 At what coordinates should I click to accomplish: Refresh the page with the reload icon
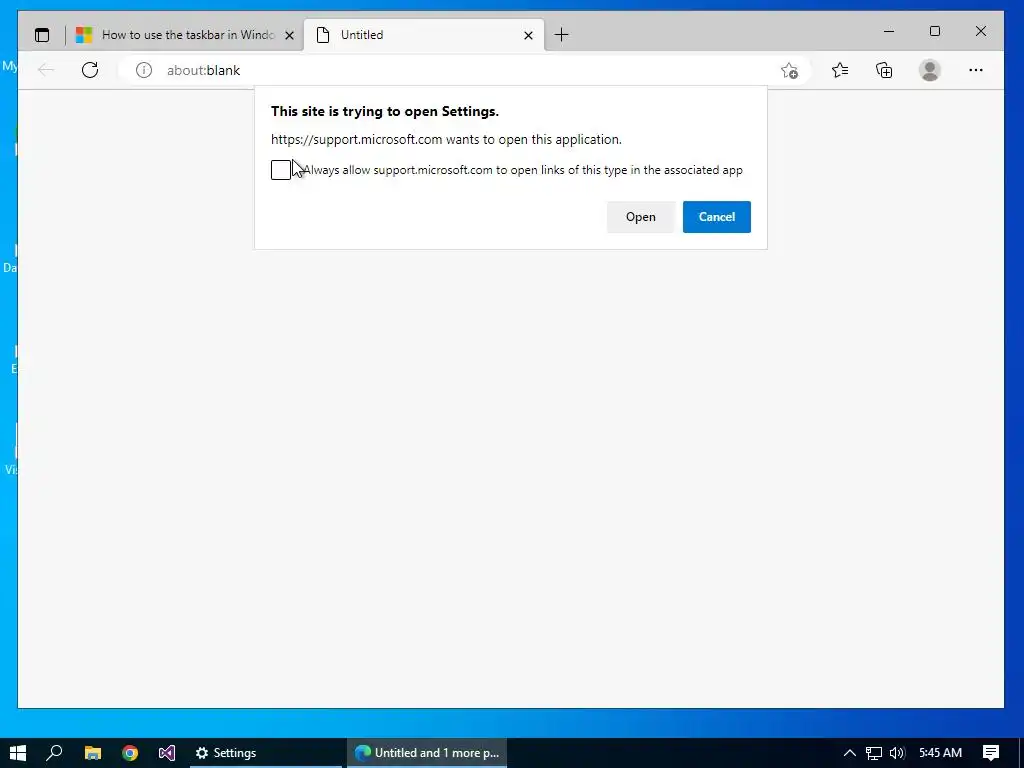point(90,70)
